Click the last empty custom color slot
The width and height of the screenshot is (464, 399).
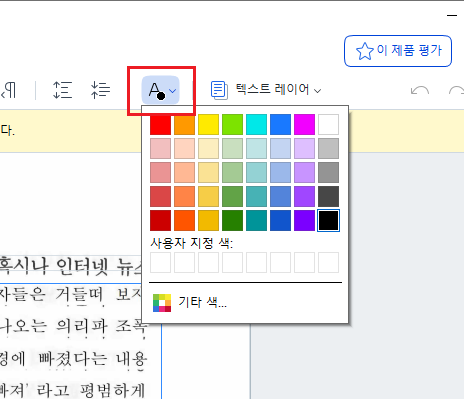pyautogui.click(x=328, y=262)
